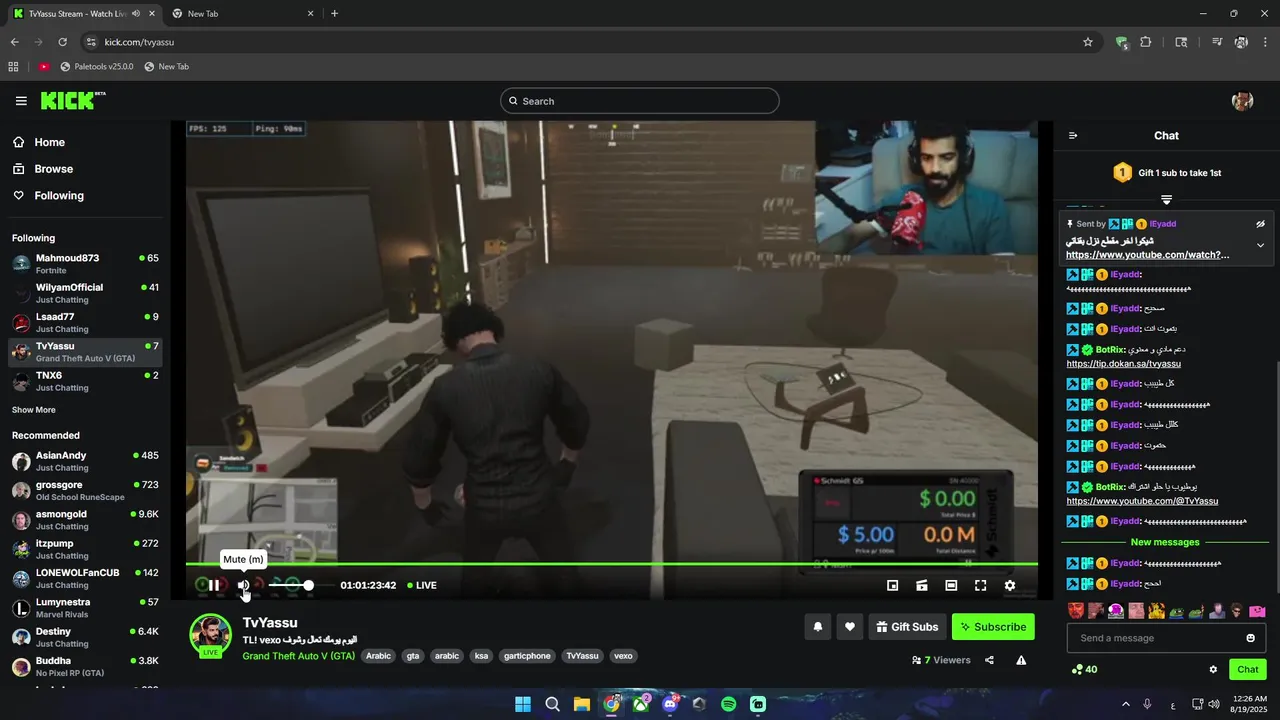Image resolution: width=1280 pixels, height=720 pixels.
Task: Open video player settings gear
Action: pos(1010,585)
